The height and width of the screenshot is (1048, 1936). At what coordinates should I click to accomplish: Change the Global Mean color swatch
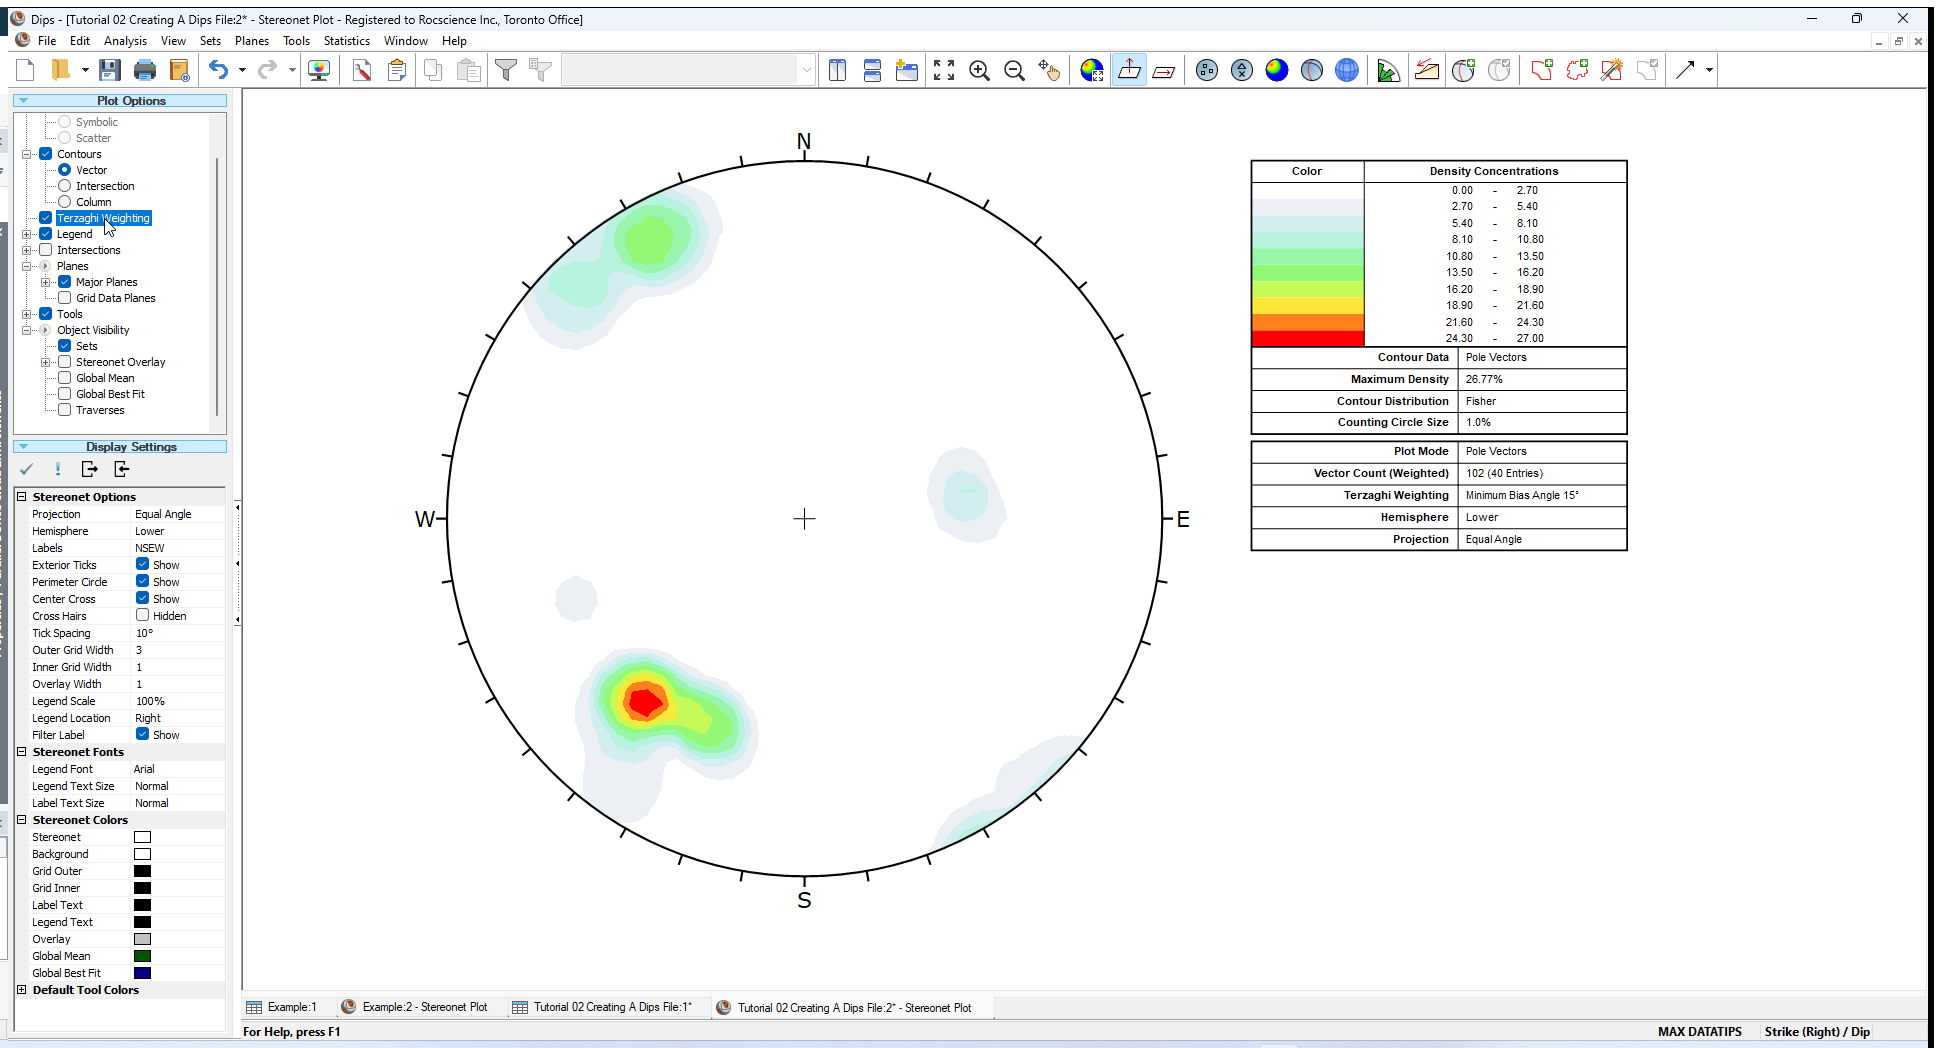(x=142, y=955)
